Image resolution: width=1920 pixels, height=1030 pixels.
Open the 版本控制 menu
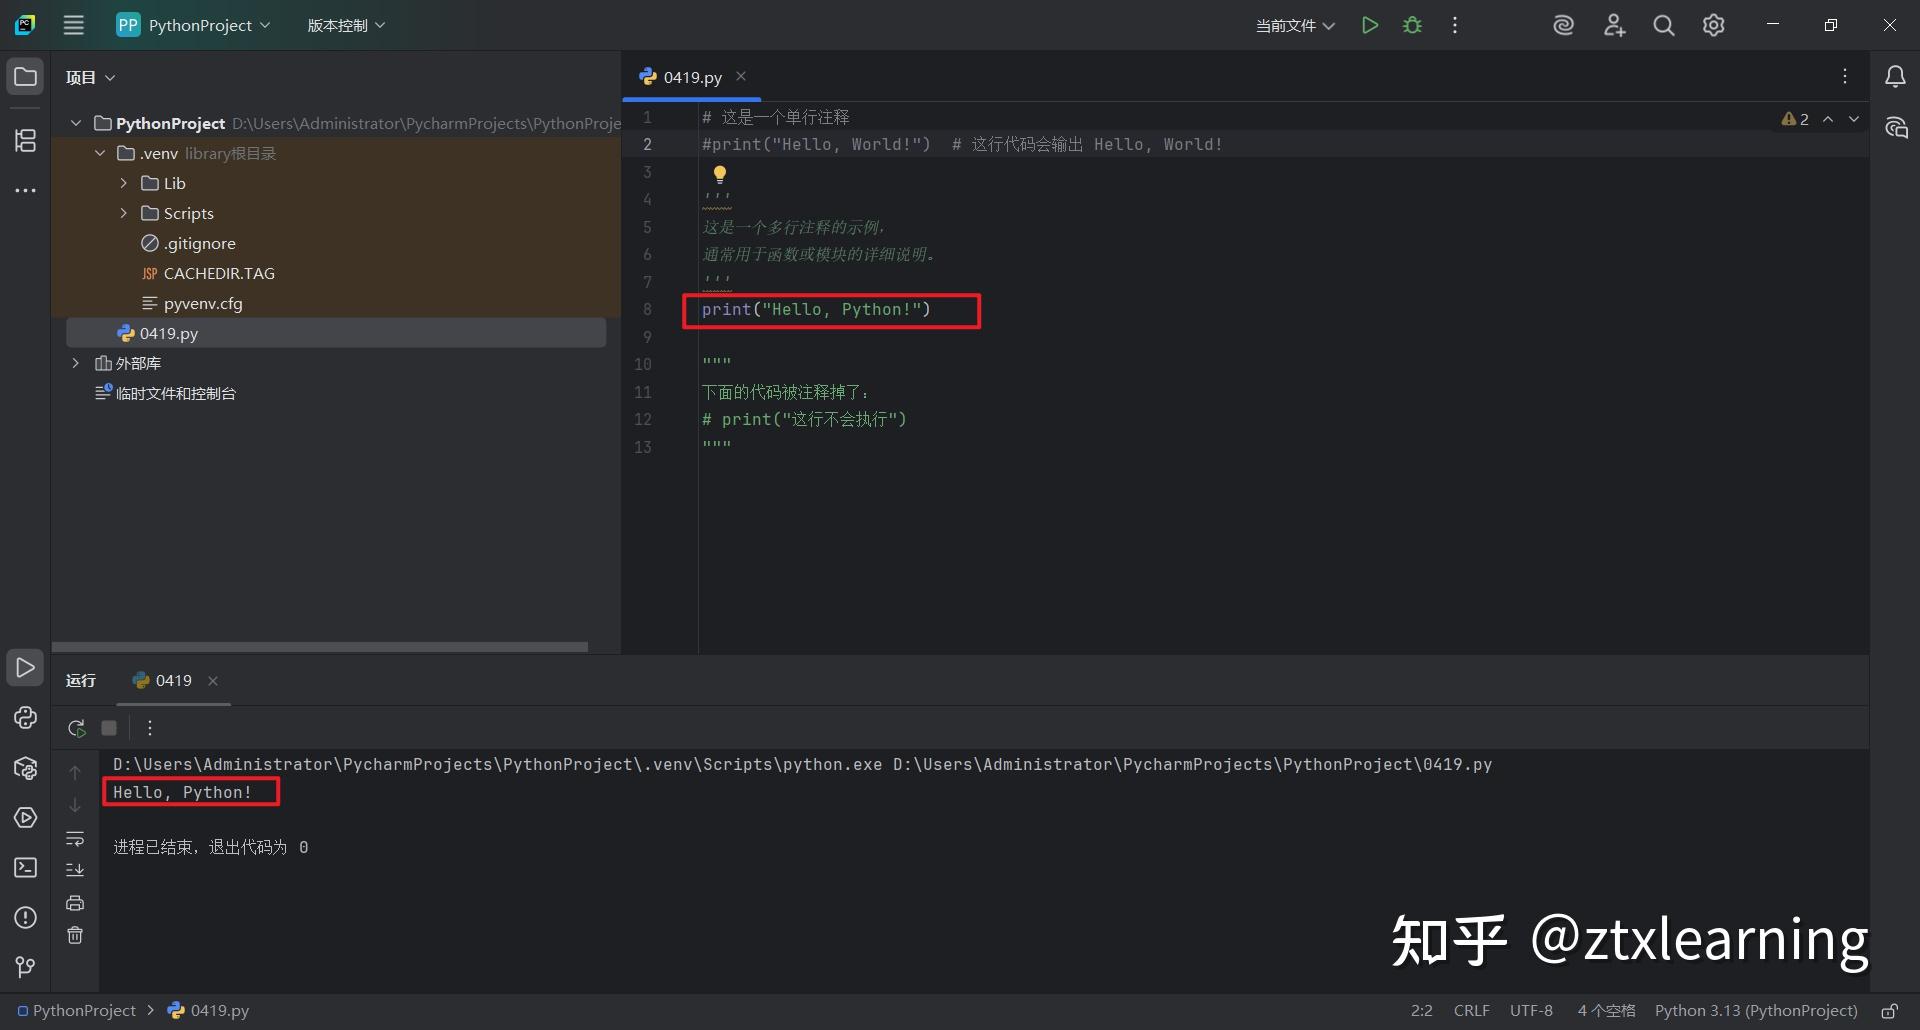point(345,25)
